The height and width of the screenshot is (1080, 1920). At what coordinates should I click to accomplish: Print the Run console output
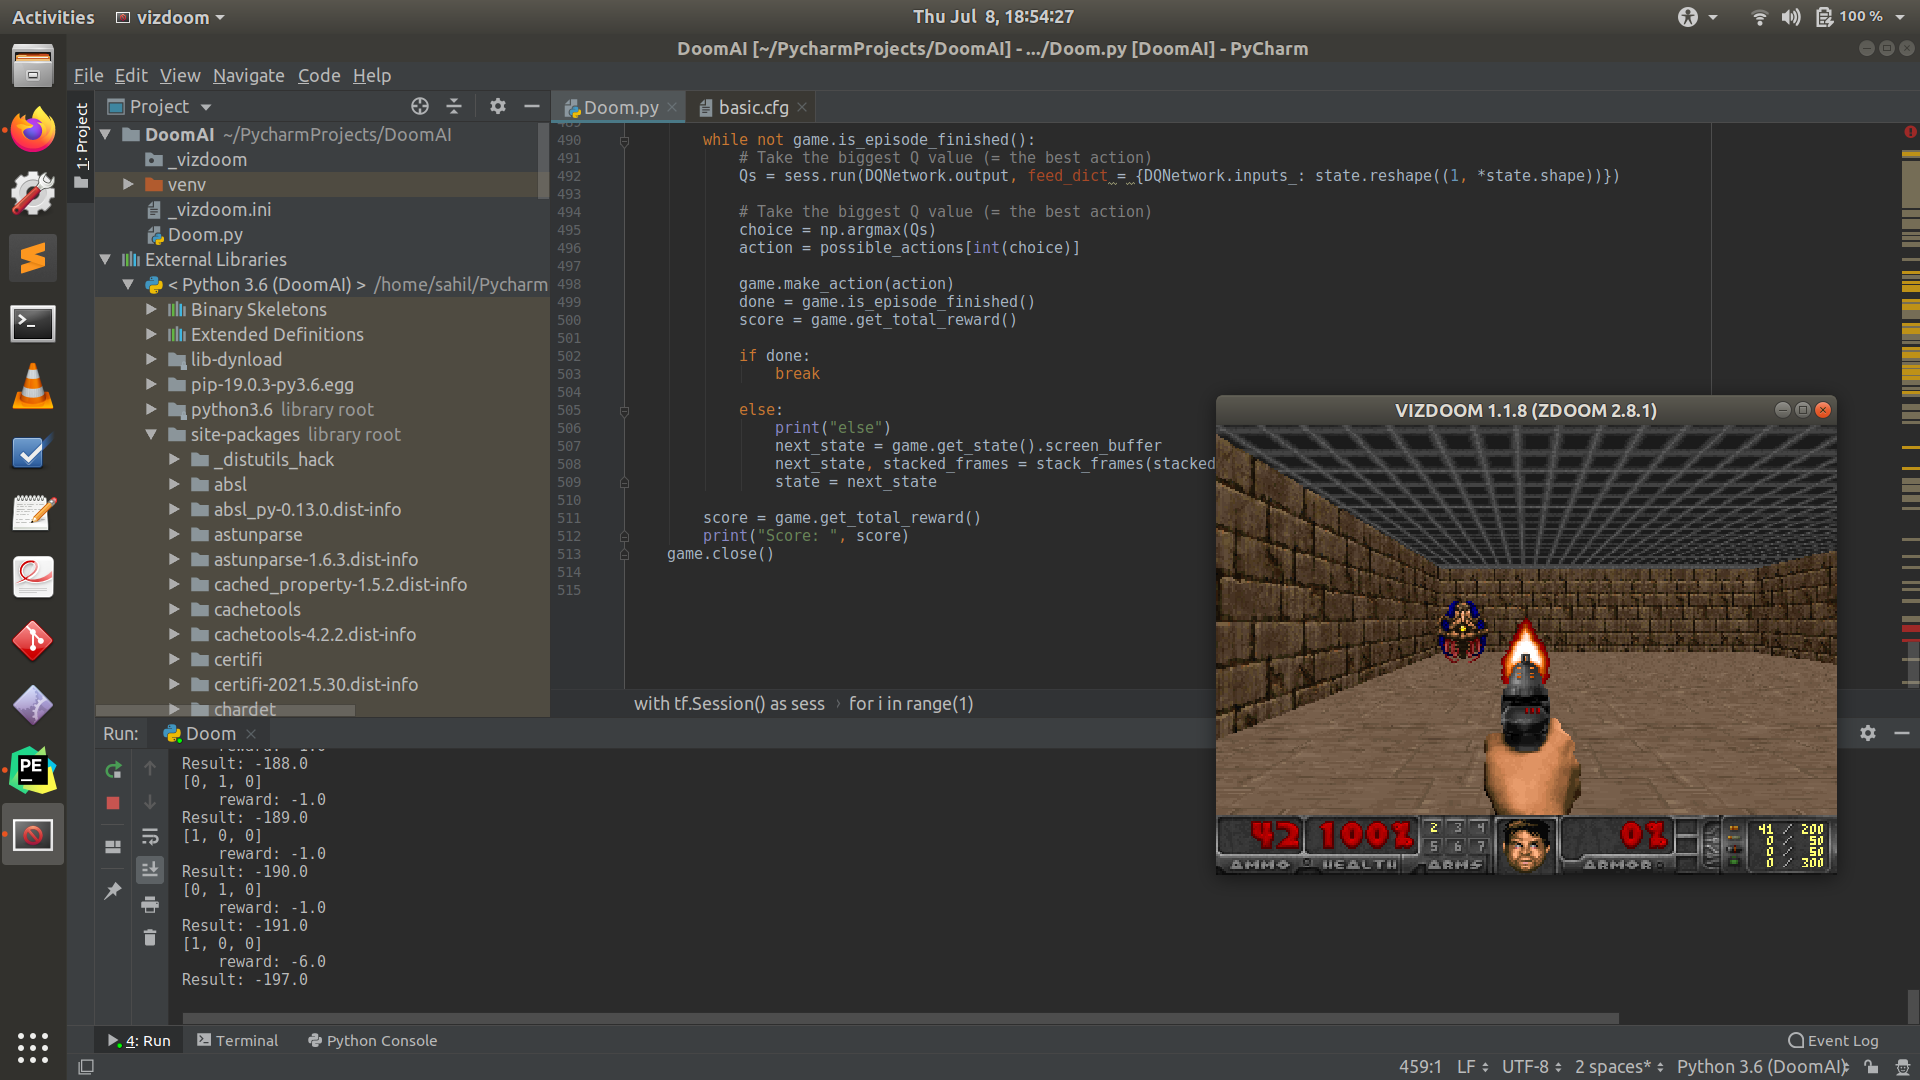coord(150,904)
